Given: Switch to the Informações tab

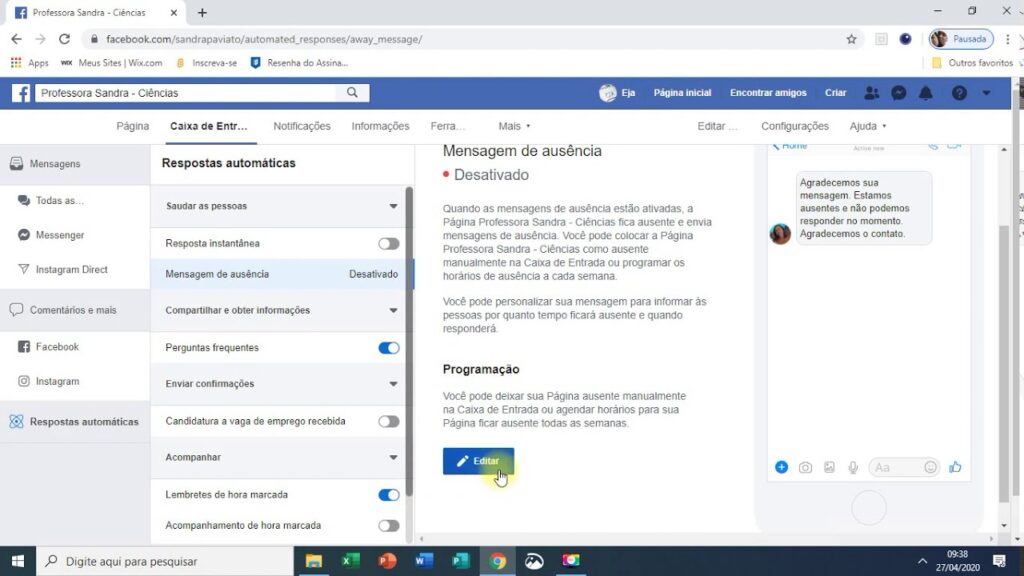Looking at the screenshot, I should click(x=380, y=126).
